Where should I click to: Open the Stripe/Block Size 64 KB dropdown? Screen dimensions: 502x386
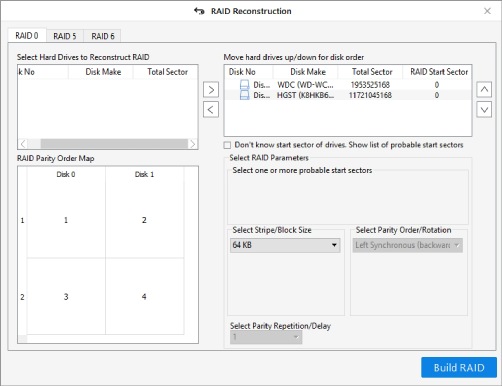[x=285, y=245]
